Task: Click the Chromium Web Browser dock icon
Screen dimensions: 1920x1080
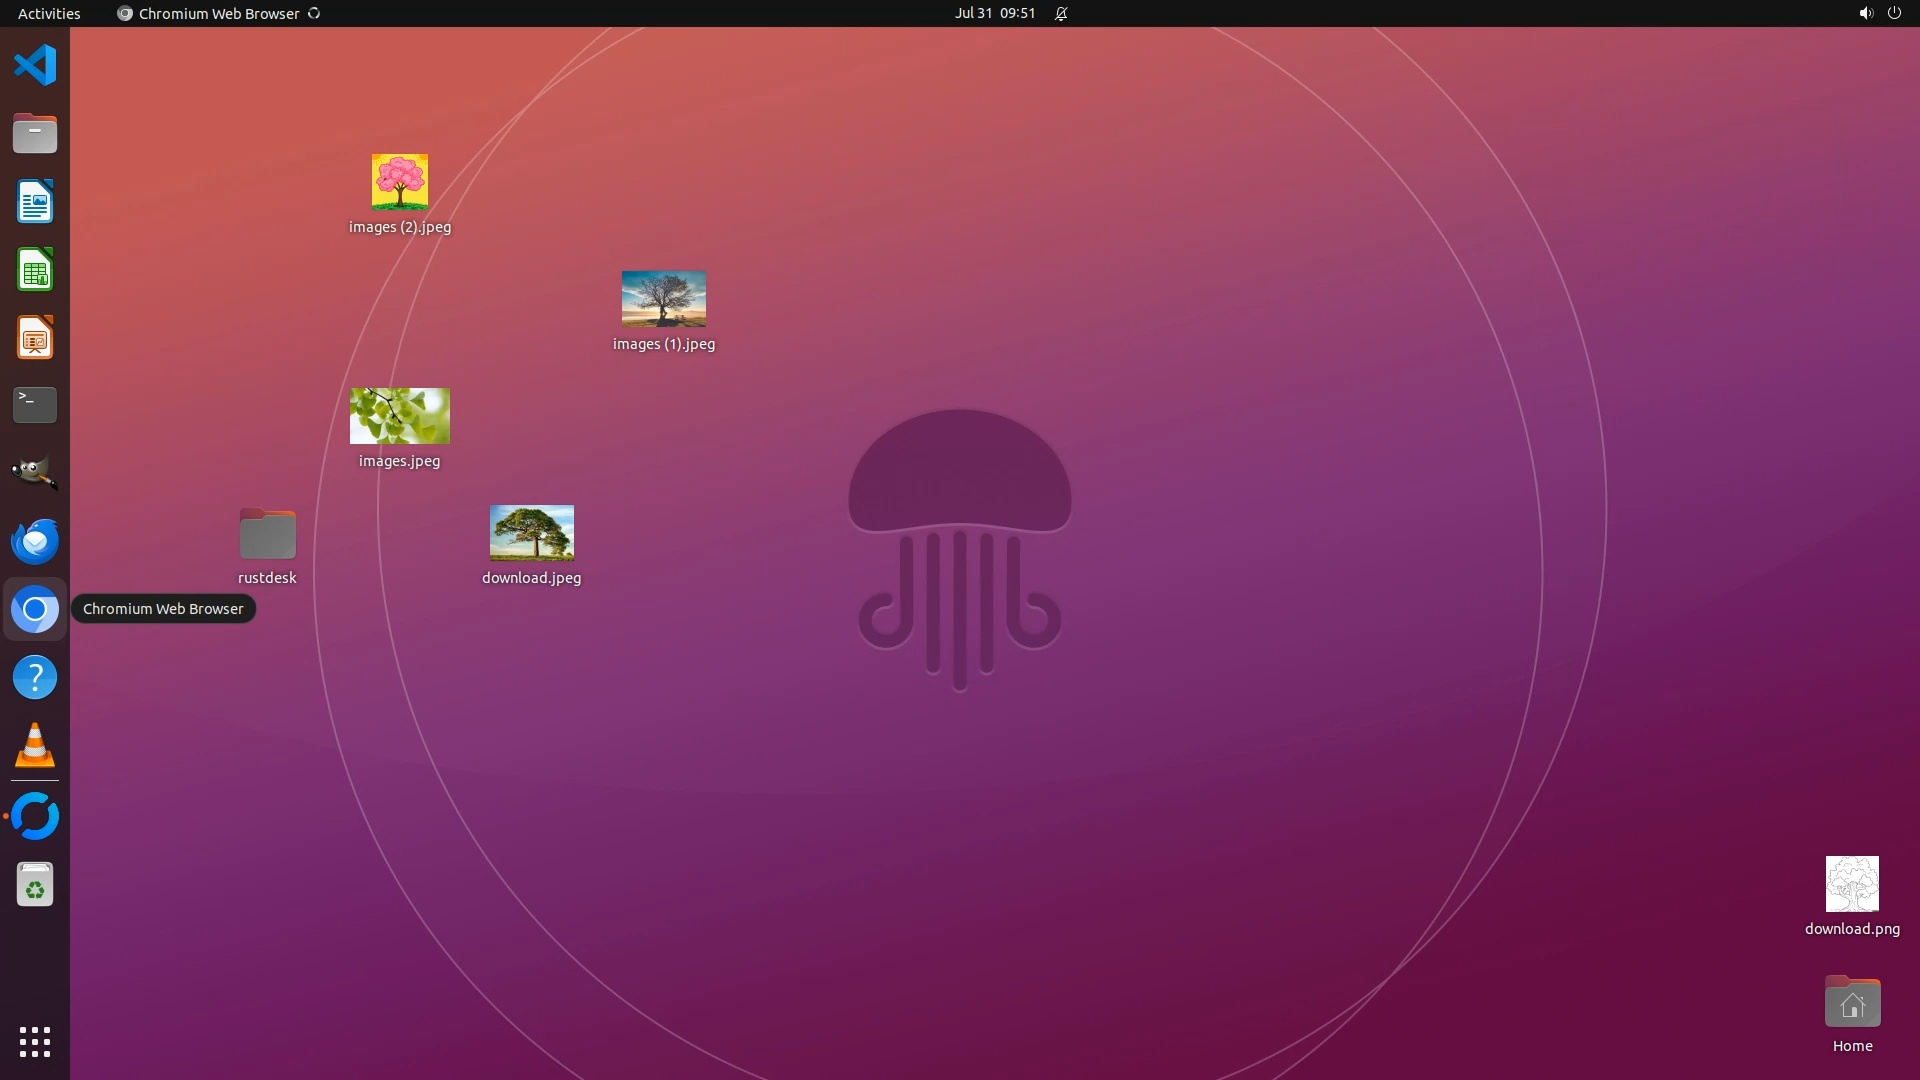Action: (35, 609)
